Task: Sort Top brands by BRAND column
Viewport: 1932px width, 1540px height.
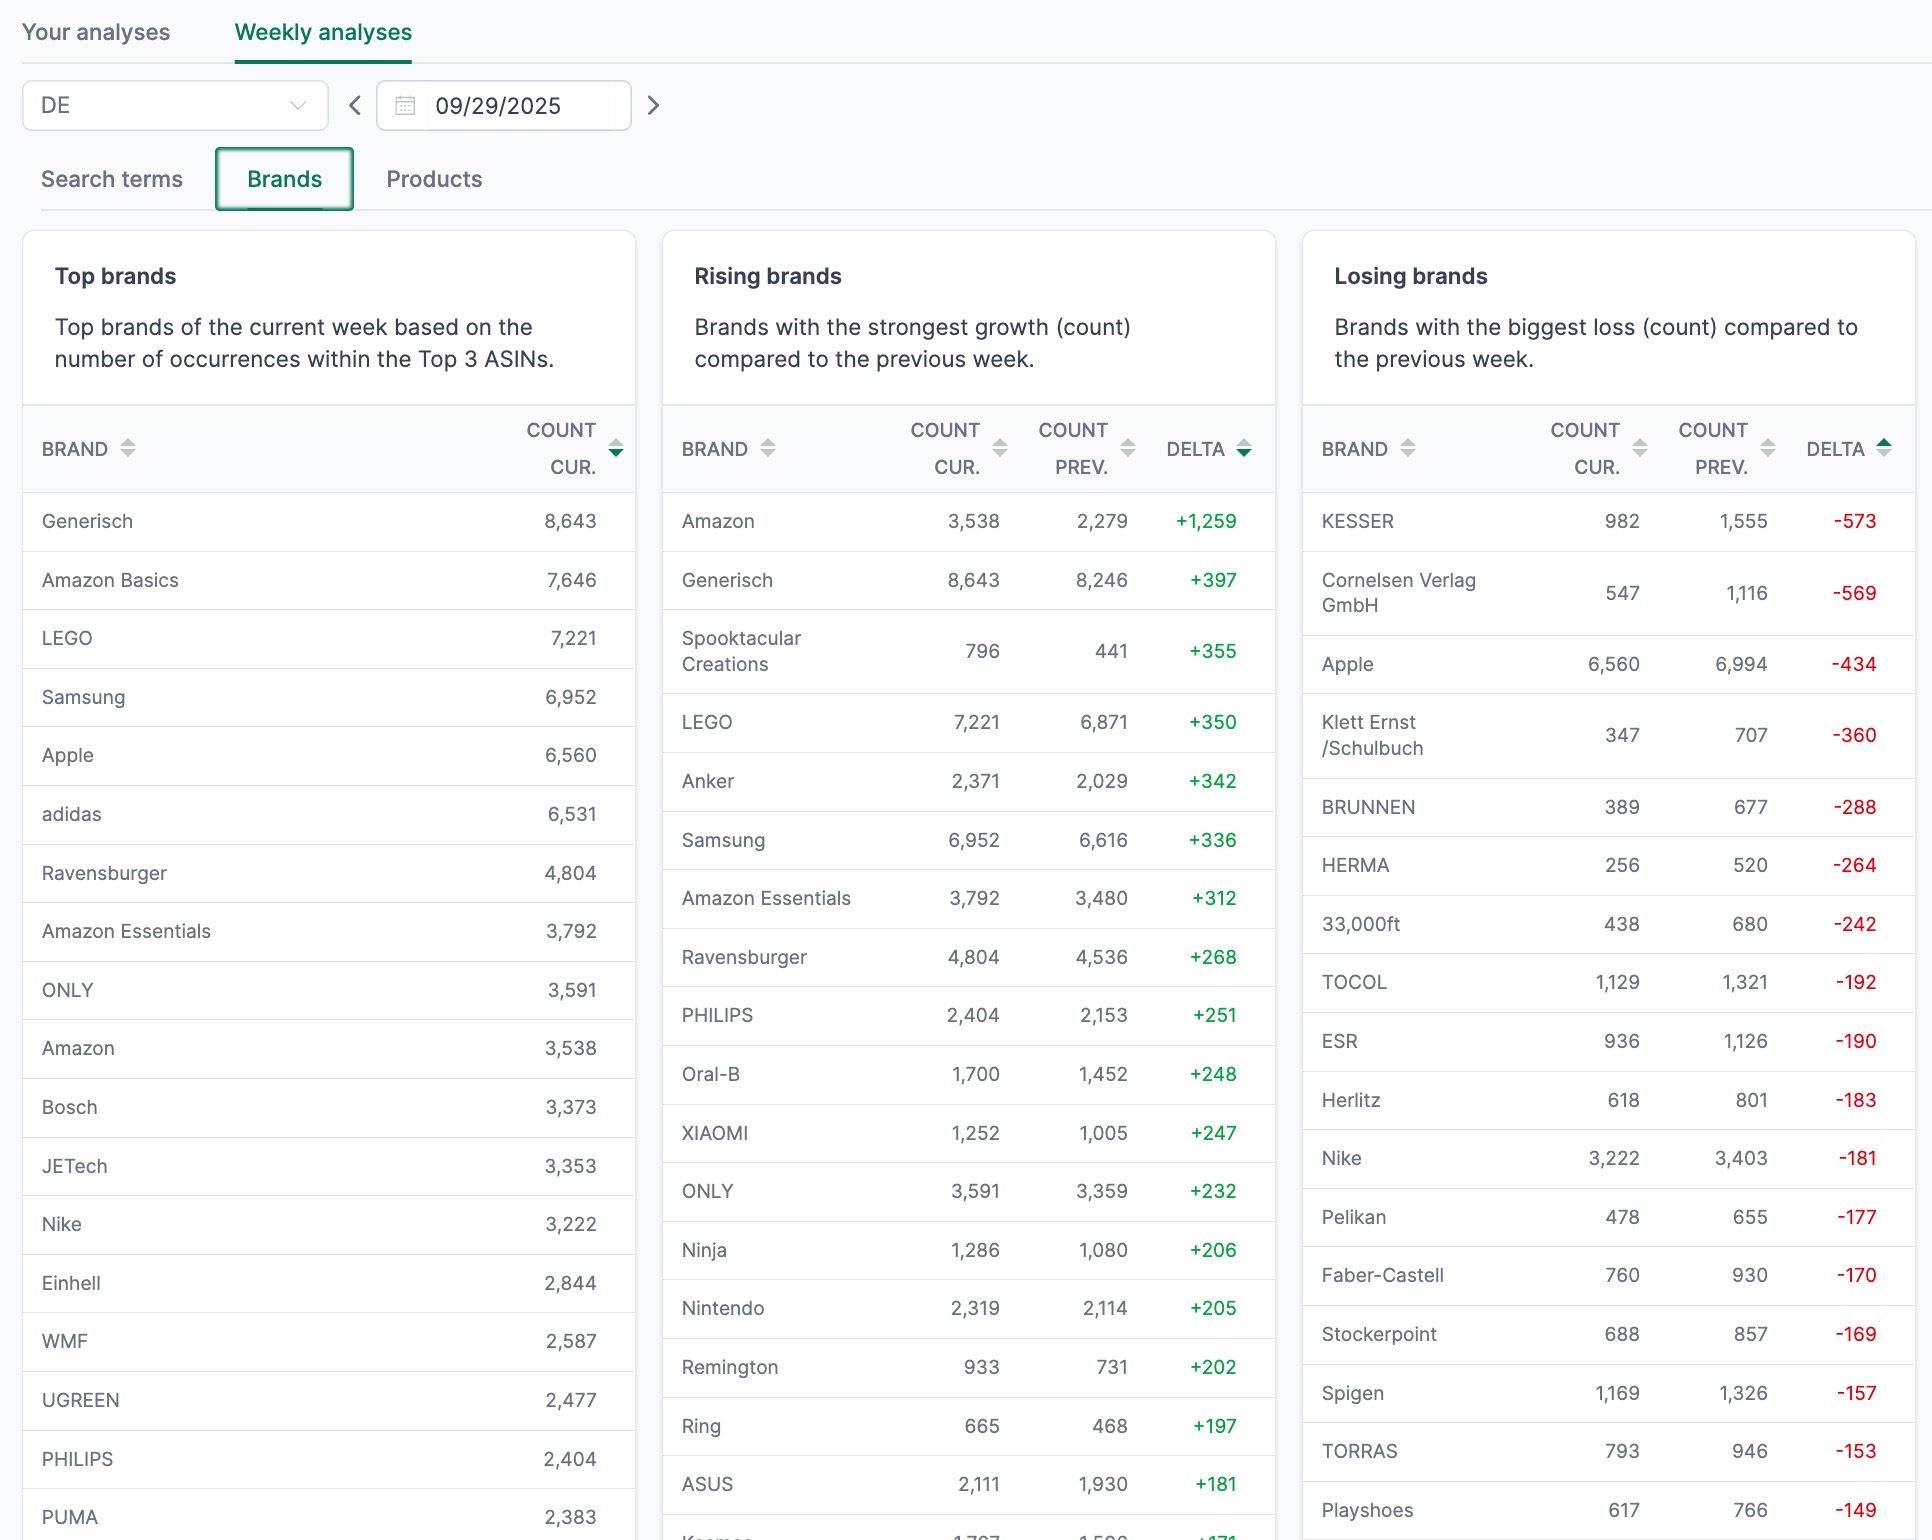Action: point(128,448)
